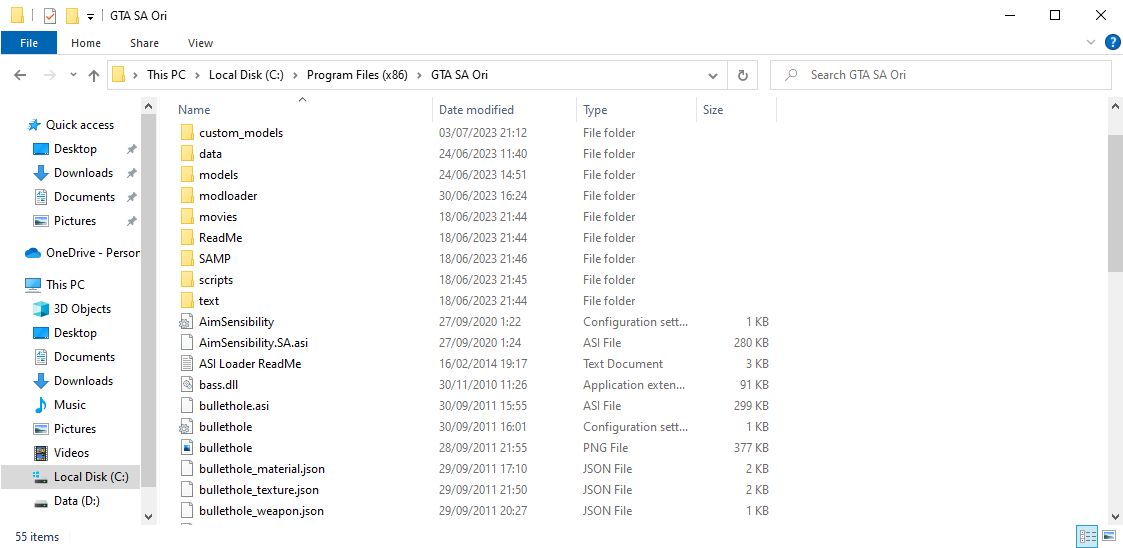Click the bullethole.asi file icon
The width and height of the screenshot is (1123, 548).
[x=187, y=405]
